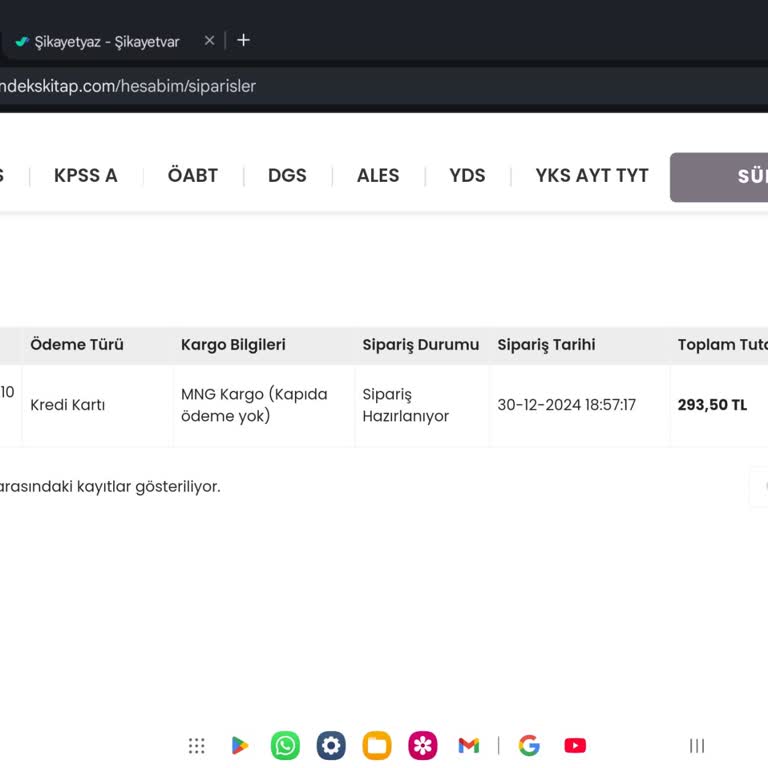Tap the recent apps navigation button
The height and width of the screenshot is (768, 768).
coord(697,745)
